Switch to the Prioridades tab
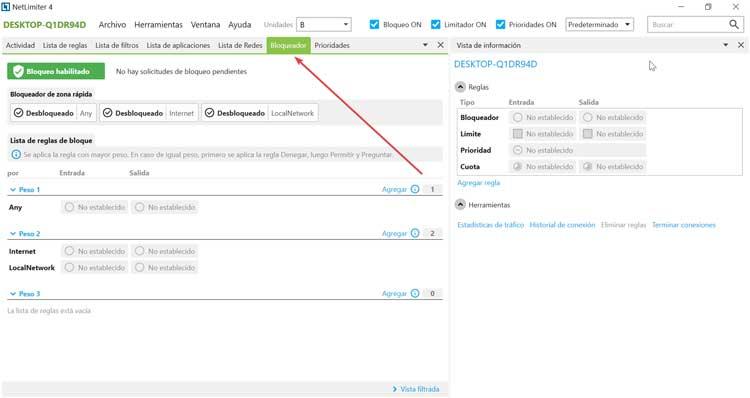Screen dimensions: 750x398 tap(332, 45)
